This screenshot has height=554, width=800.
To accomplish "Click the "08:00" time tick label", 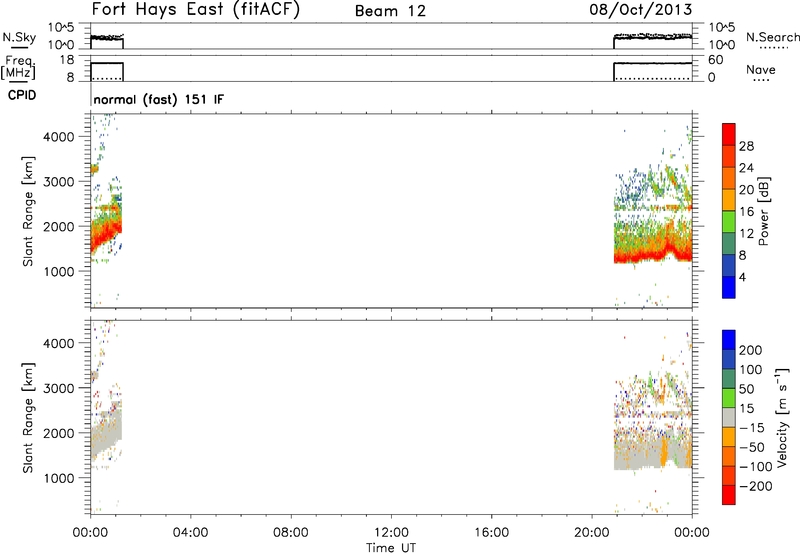I will pyautogui.click(x=290, y=533).
